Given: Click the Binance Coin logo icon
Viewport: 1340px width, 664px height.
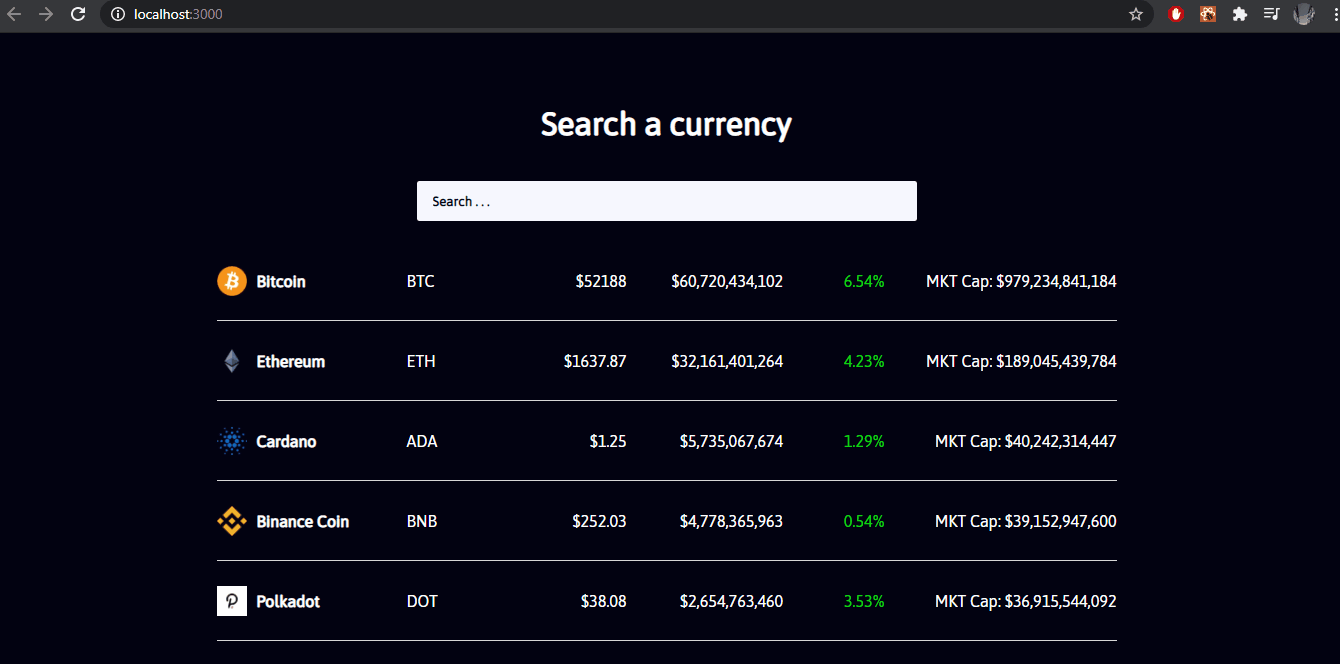Looking at the screenshot, I should point(232,521).
